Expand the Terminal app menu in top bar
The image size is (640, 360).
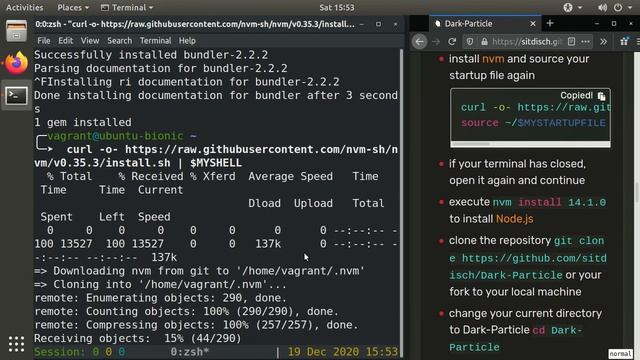click(x=127, y=7)
